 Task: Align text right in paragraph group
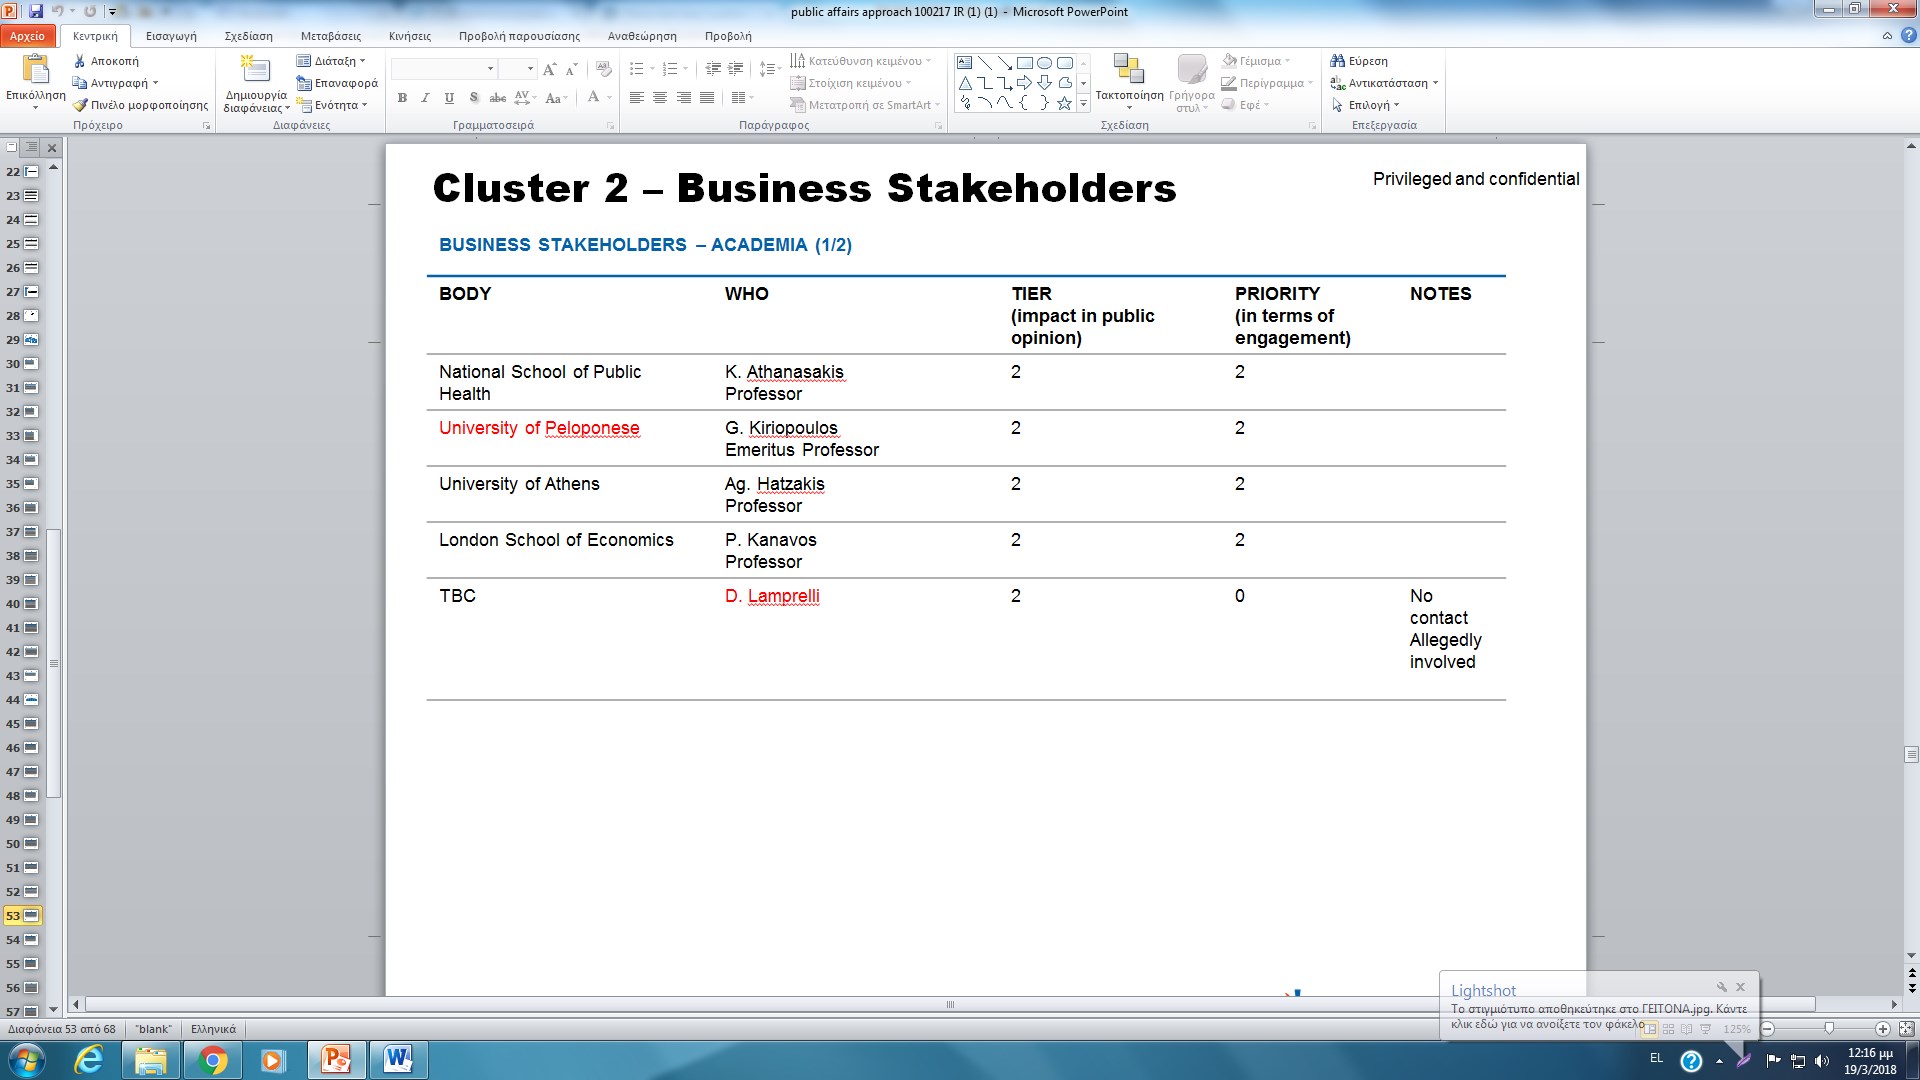(x=684, y=97)
